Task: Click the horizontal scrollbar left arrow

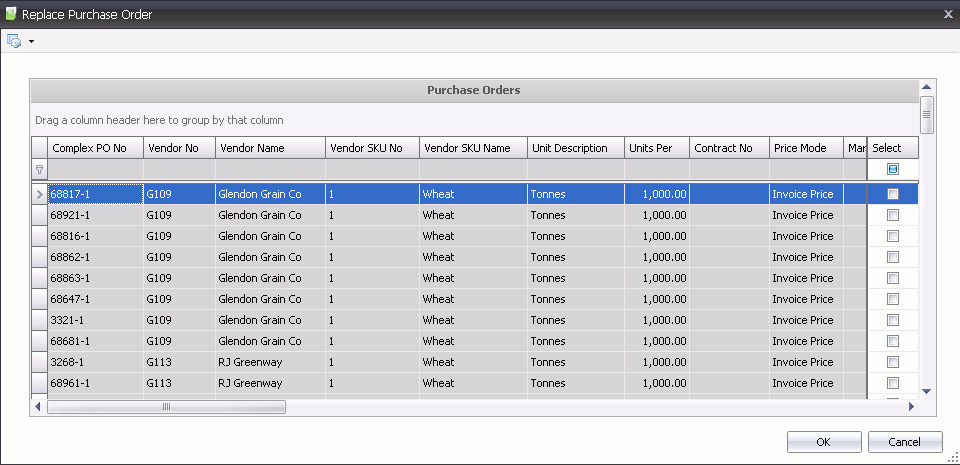Action: (x=38, y=407)
